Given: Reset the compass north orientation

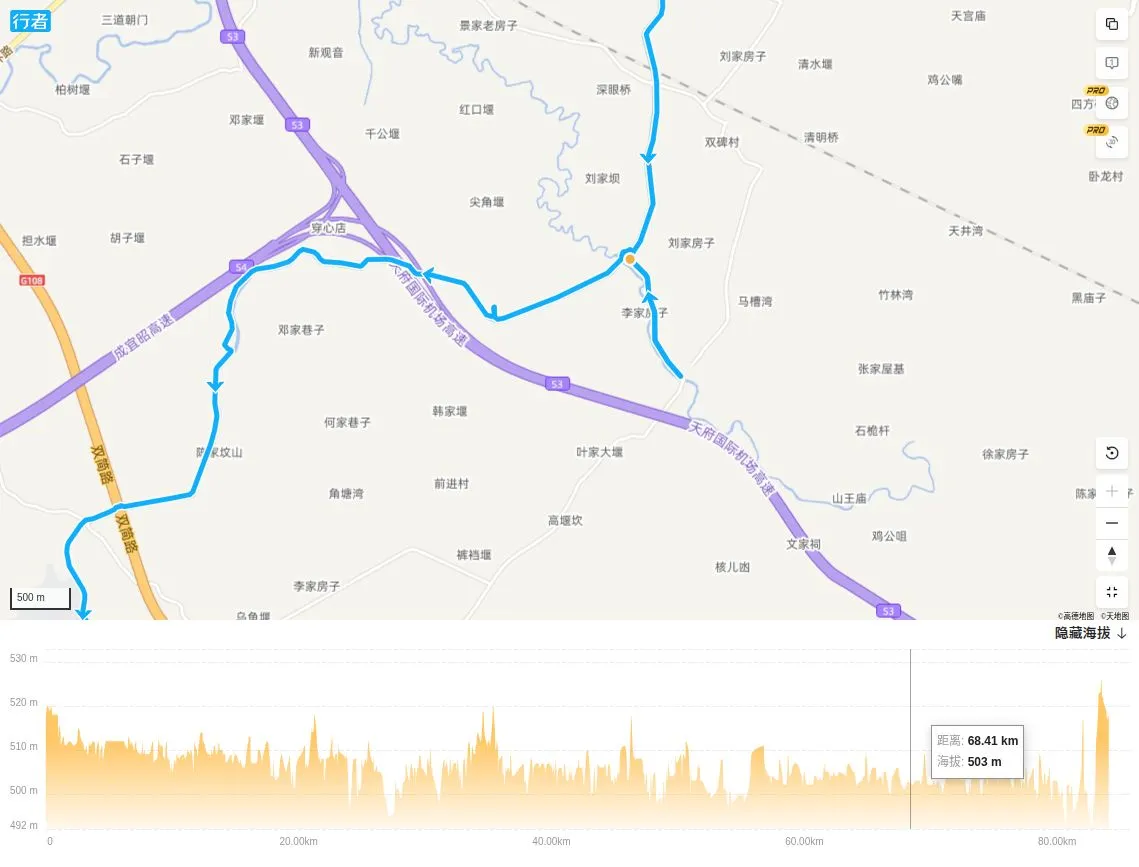Looking at the screenshot, I should click(1111, 555).
